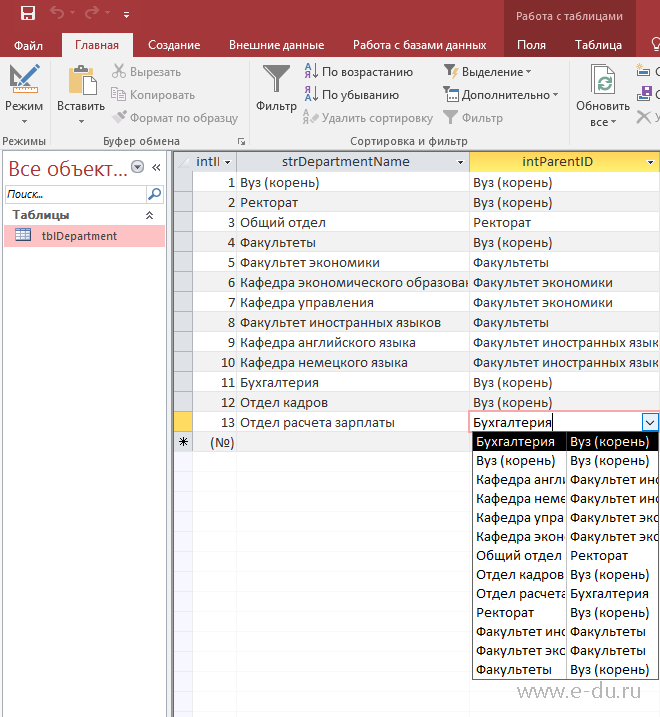Paste with the Вставить clipboard icon
Screen dimensions: 660x717
coord(81,80)
